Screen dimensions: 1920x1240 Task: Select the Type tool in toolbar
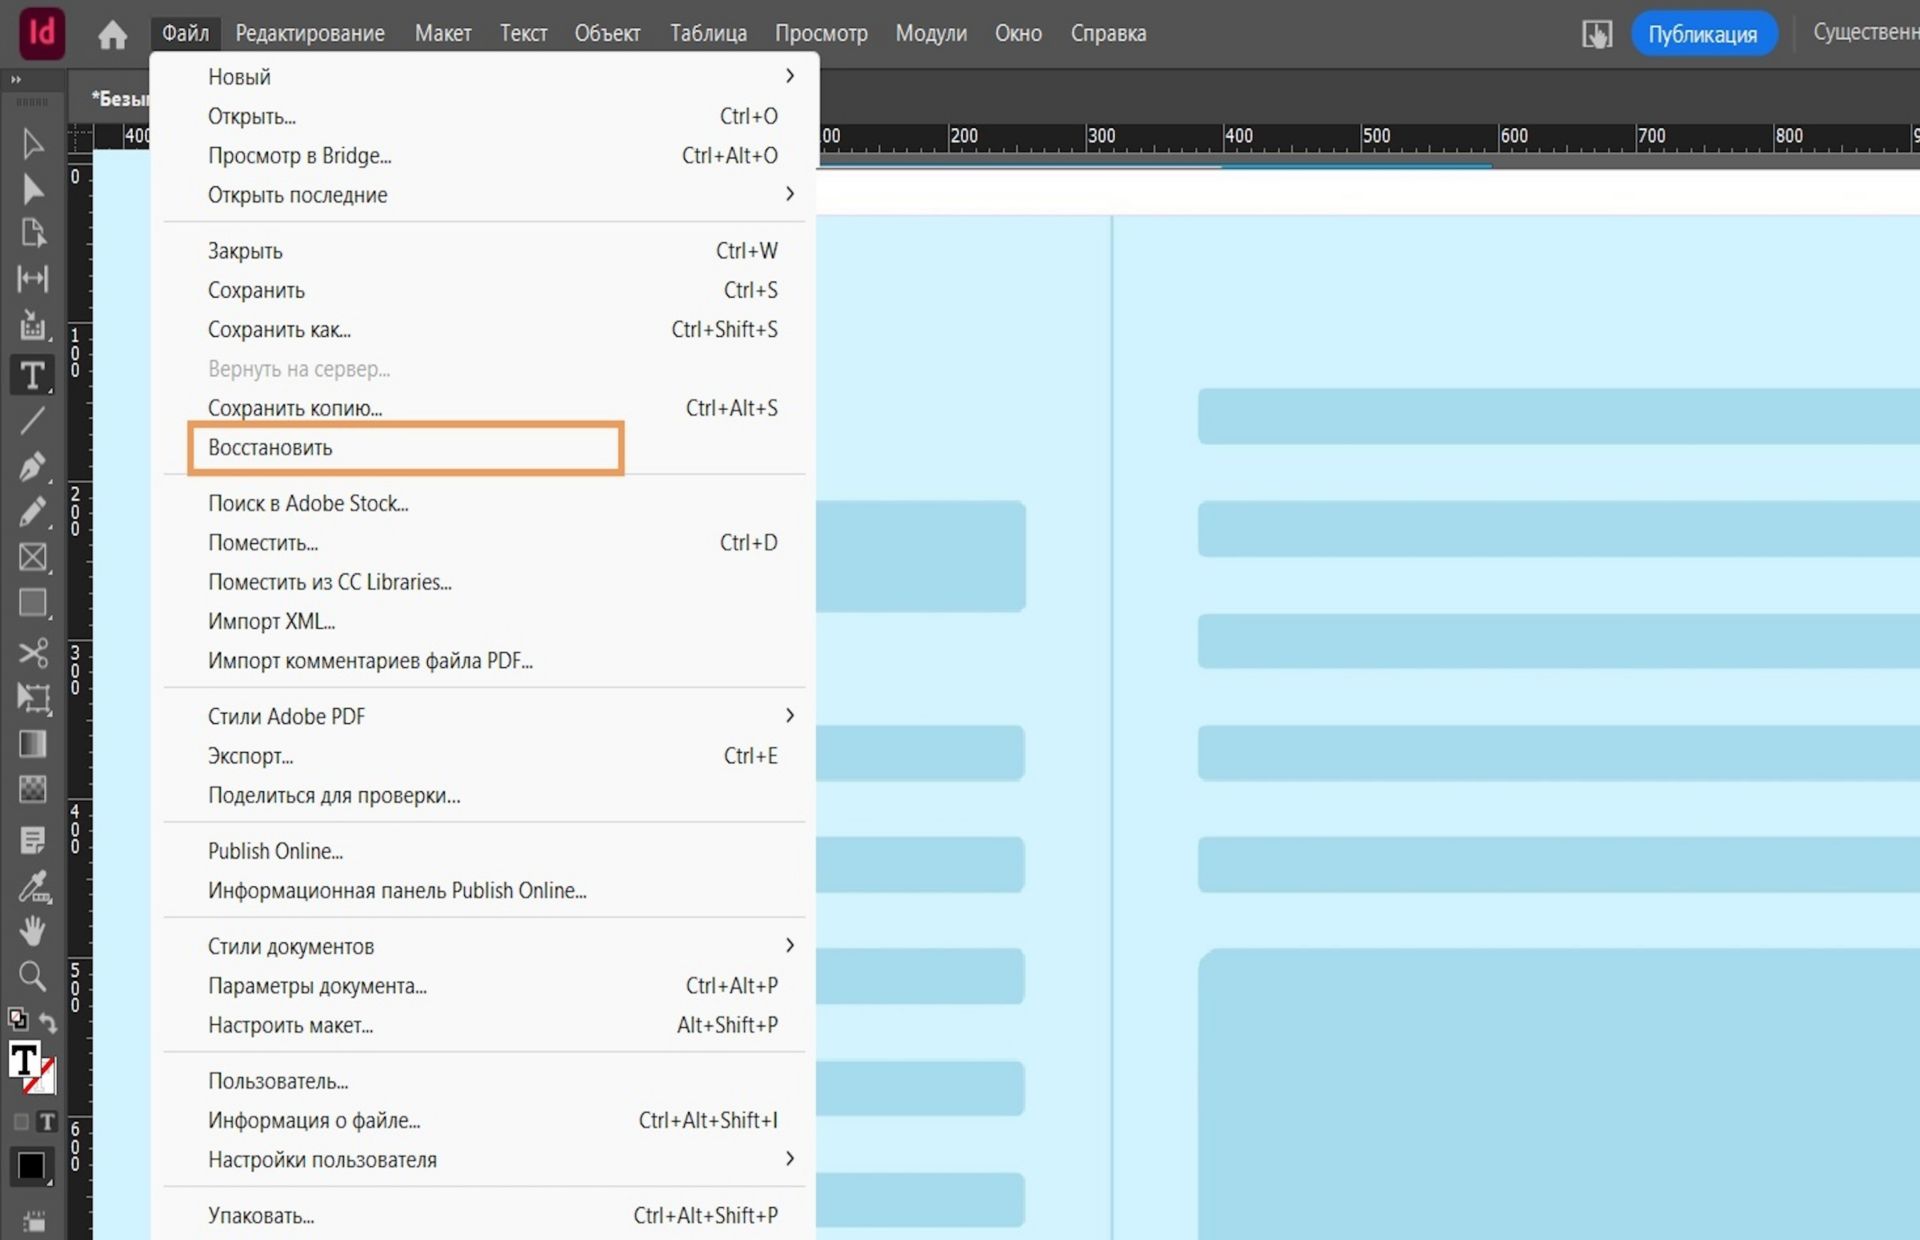pos(32,376)
